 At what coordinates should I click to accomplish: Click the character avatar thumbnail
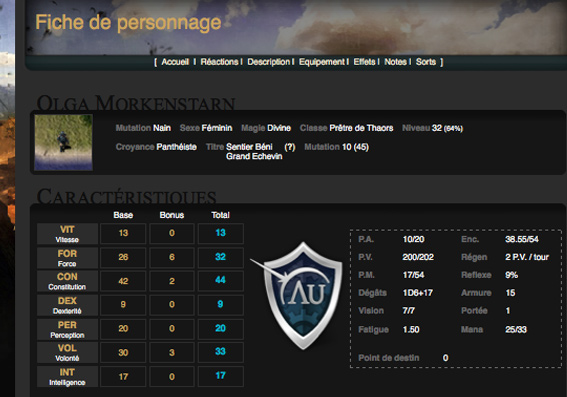click(x=63, y=142)
